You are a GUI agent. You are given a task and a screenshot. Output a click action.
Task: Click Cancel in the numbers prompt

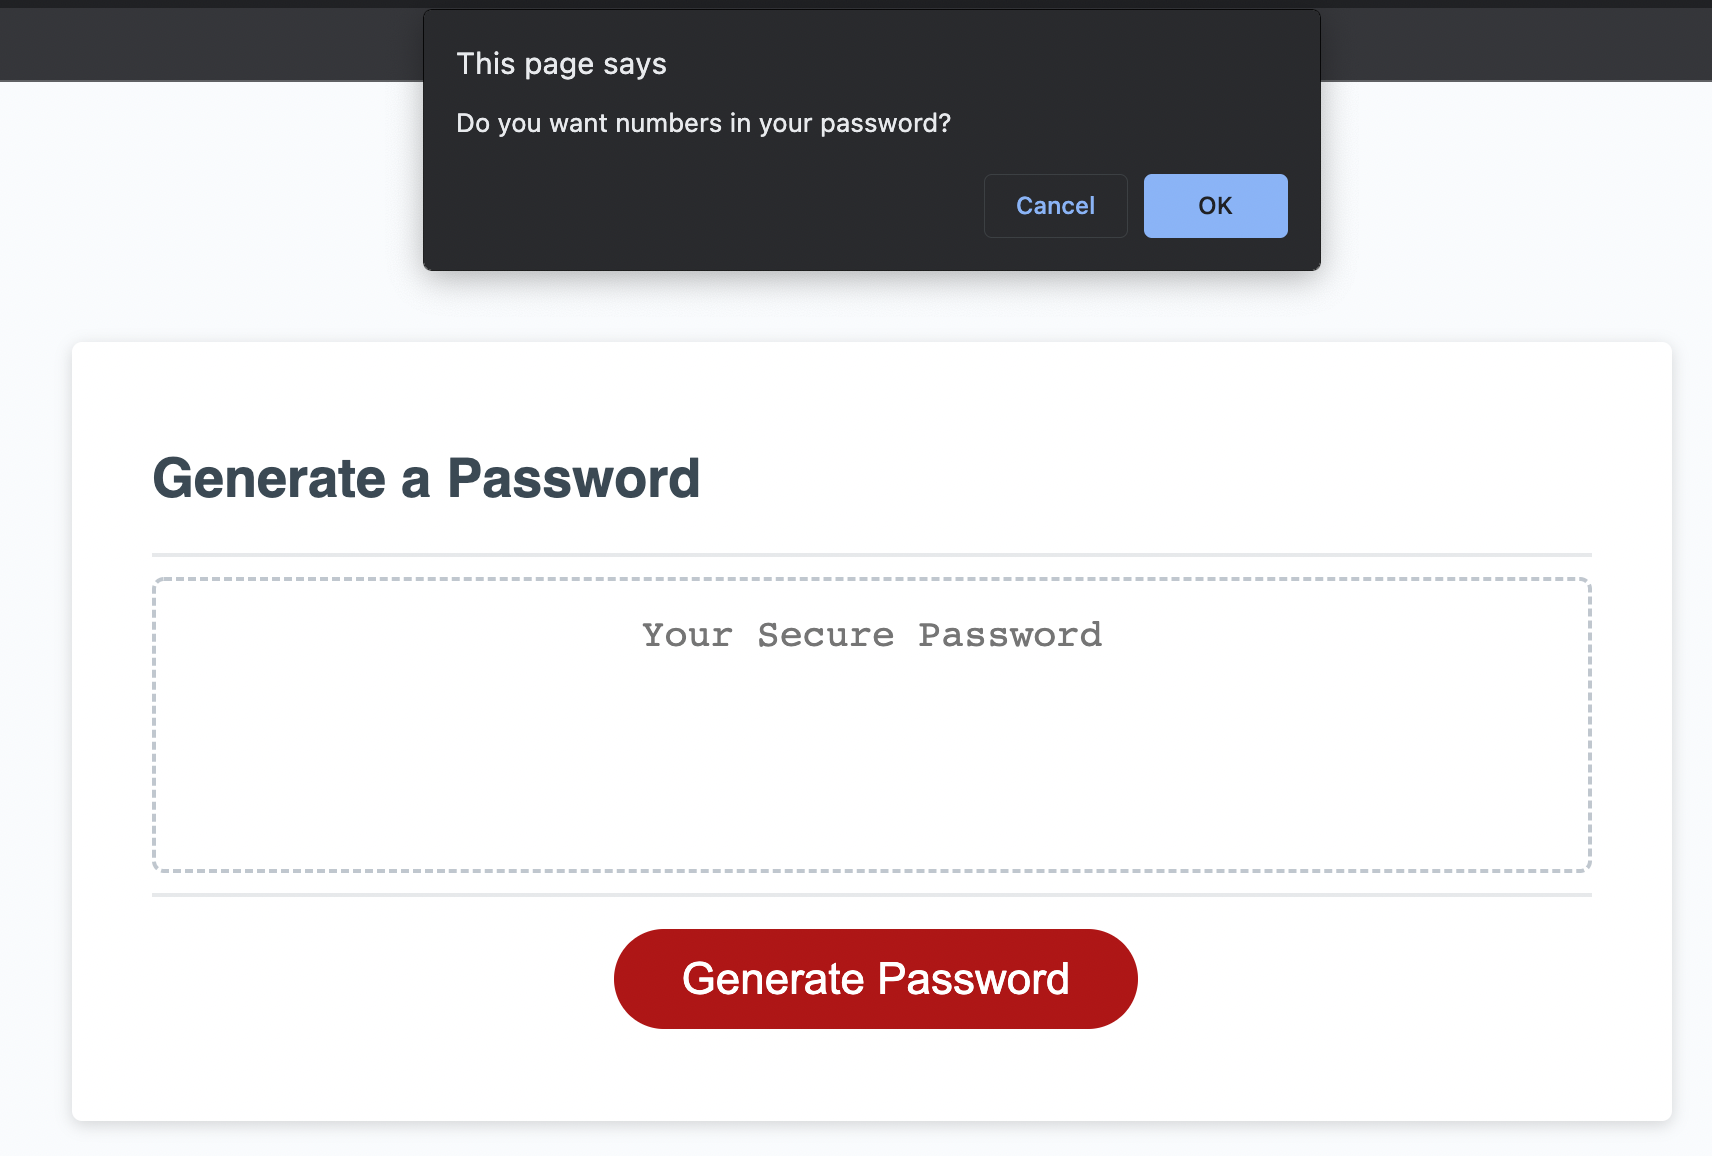1055,206
